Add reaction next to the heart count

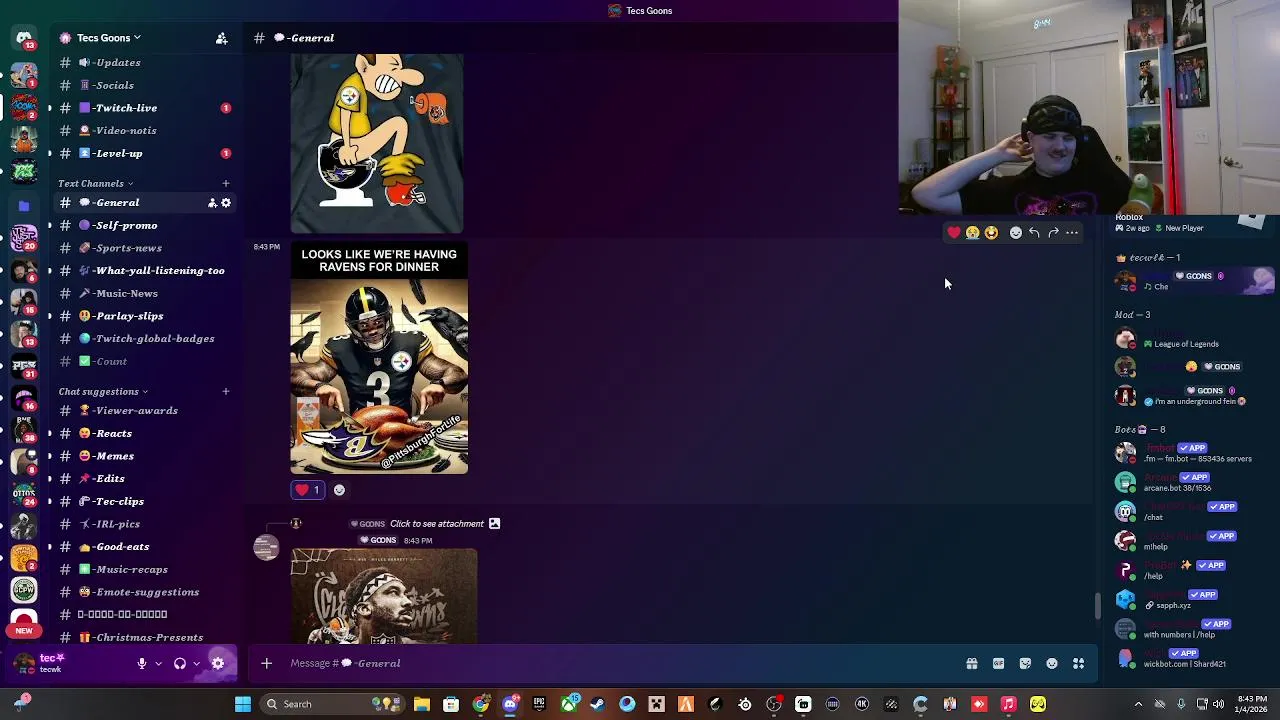(x=339, y=490)
